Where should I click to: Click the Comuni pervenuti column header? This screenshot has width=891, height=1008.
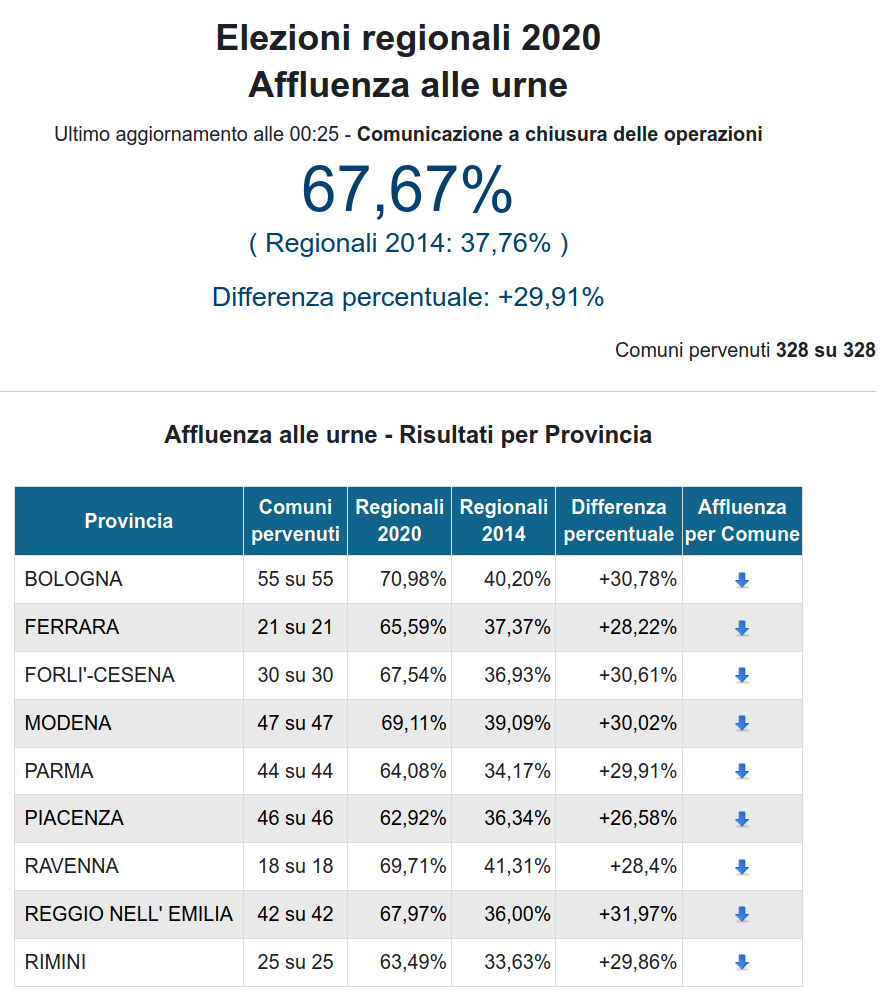click(x=296, y=521)
